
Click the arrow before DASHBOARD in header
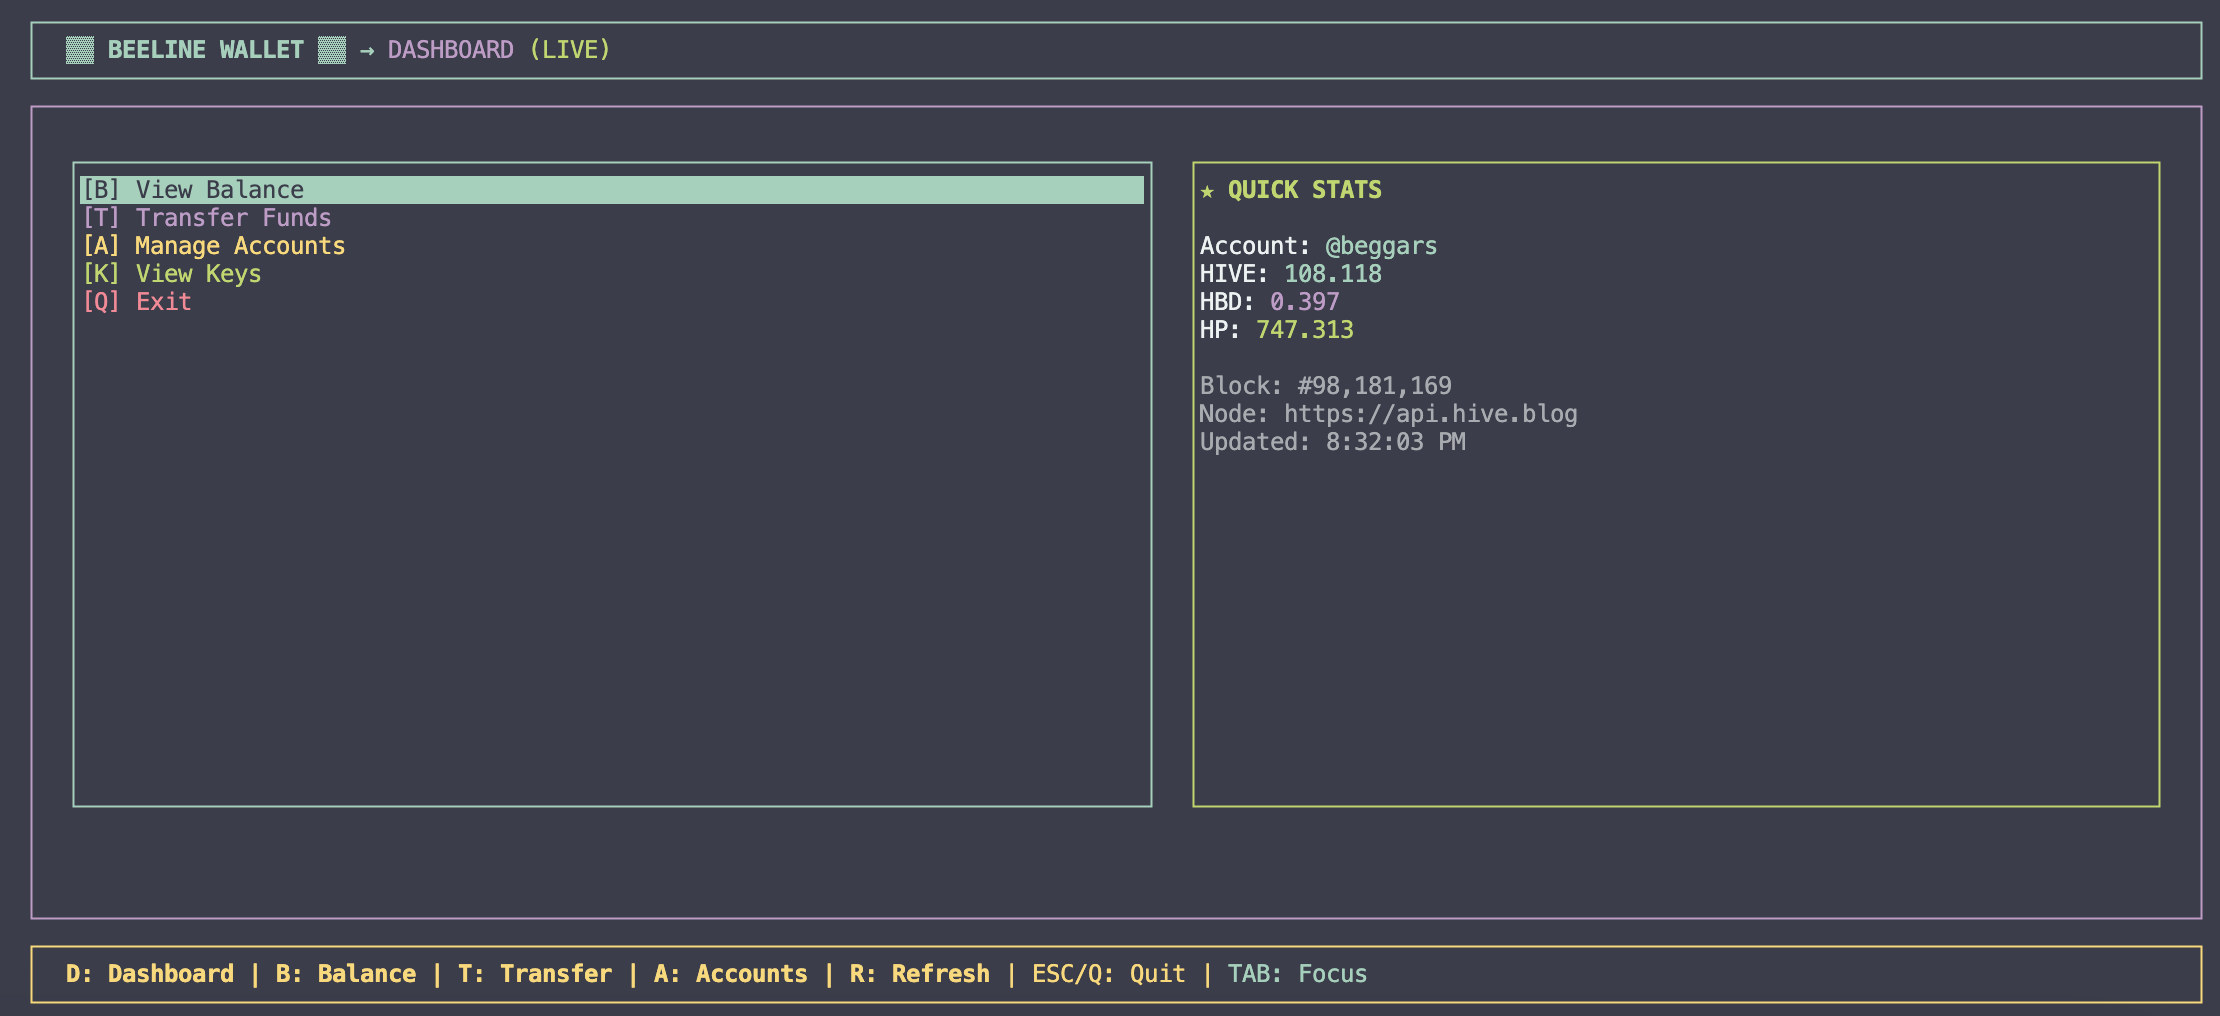(x=367, y=51)
